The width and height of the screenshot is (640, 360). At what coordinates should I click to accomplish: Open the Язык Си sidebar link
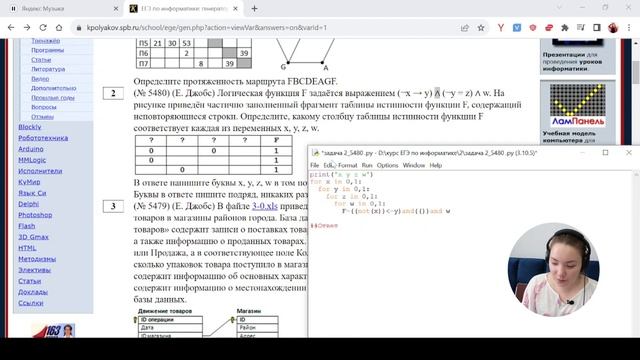coord(32,193)
